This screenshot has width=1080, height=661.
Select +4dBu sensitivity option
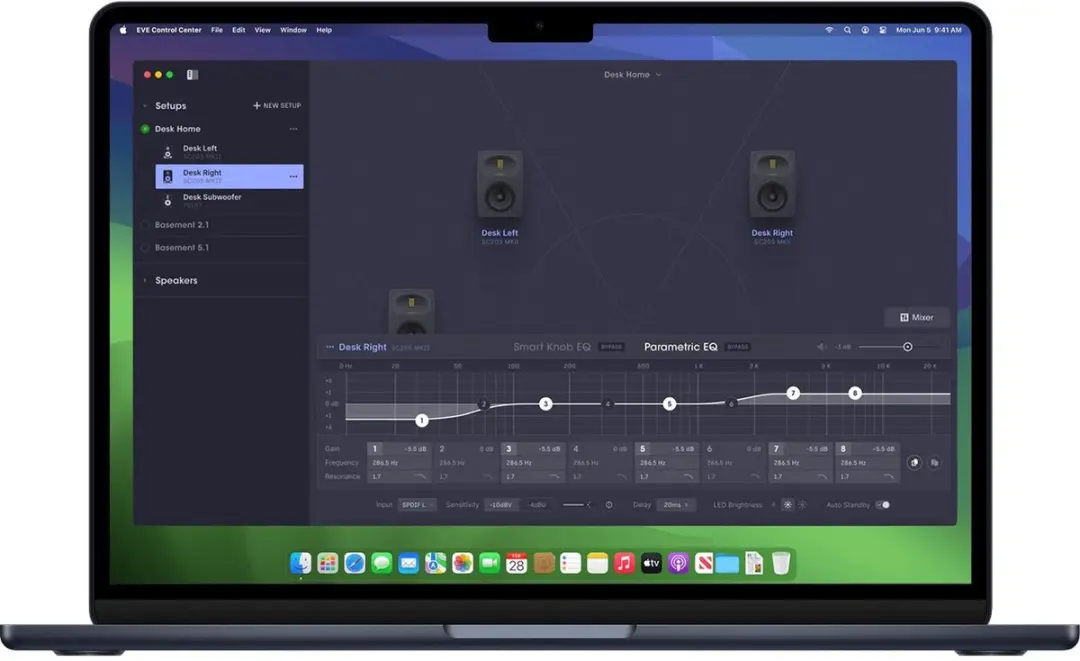[537, 505]
